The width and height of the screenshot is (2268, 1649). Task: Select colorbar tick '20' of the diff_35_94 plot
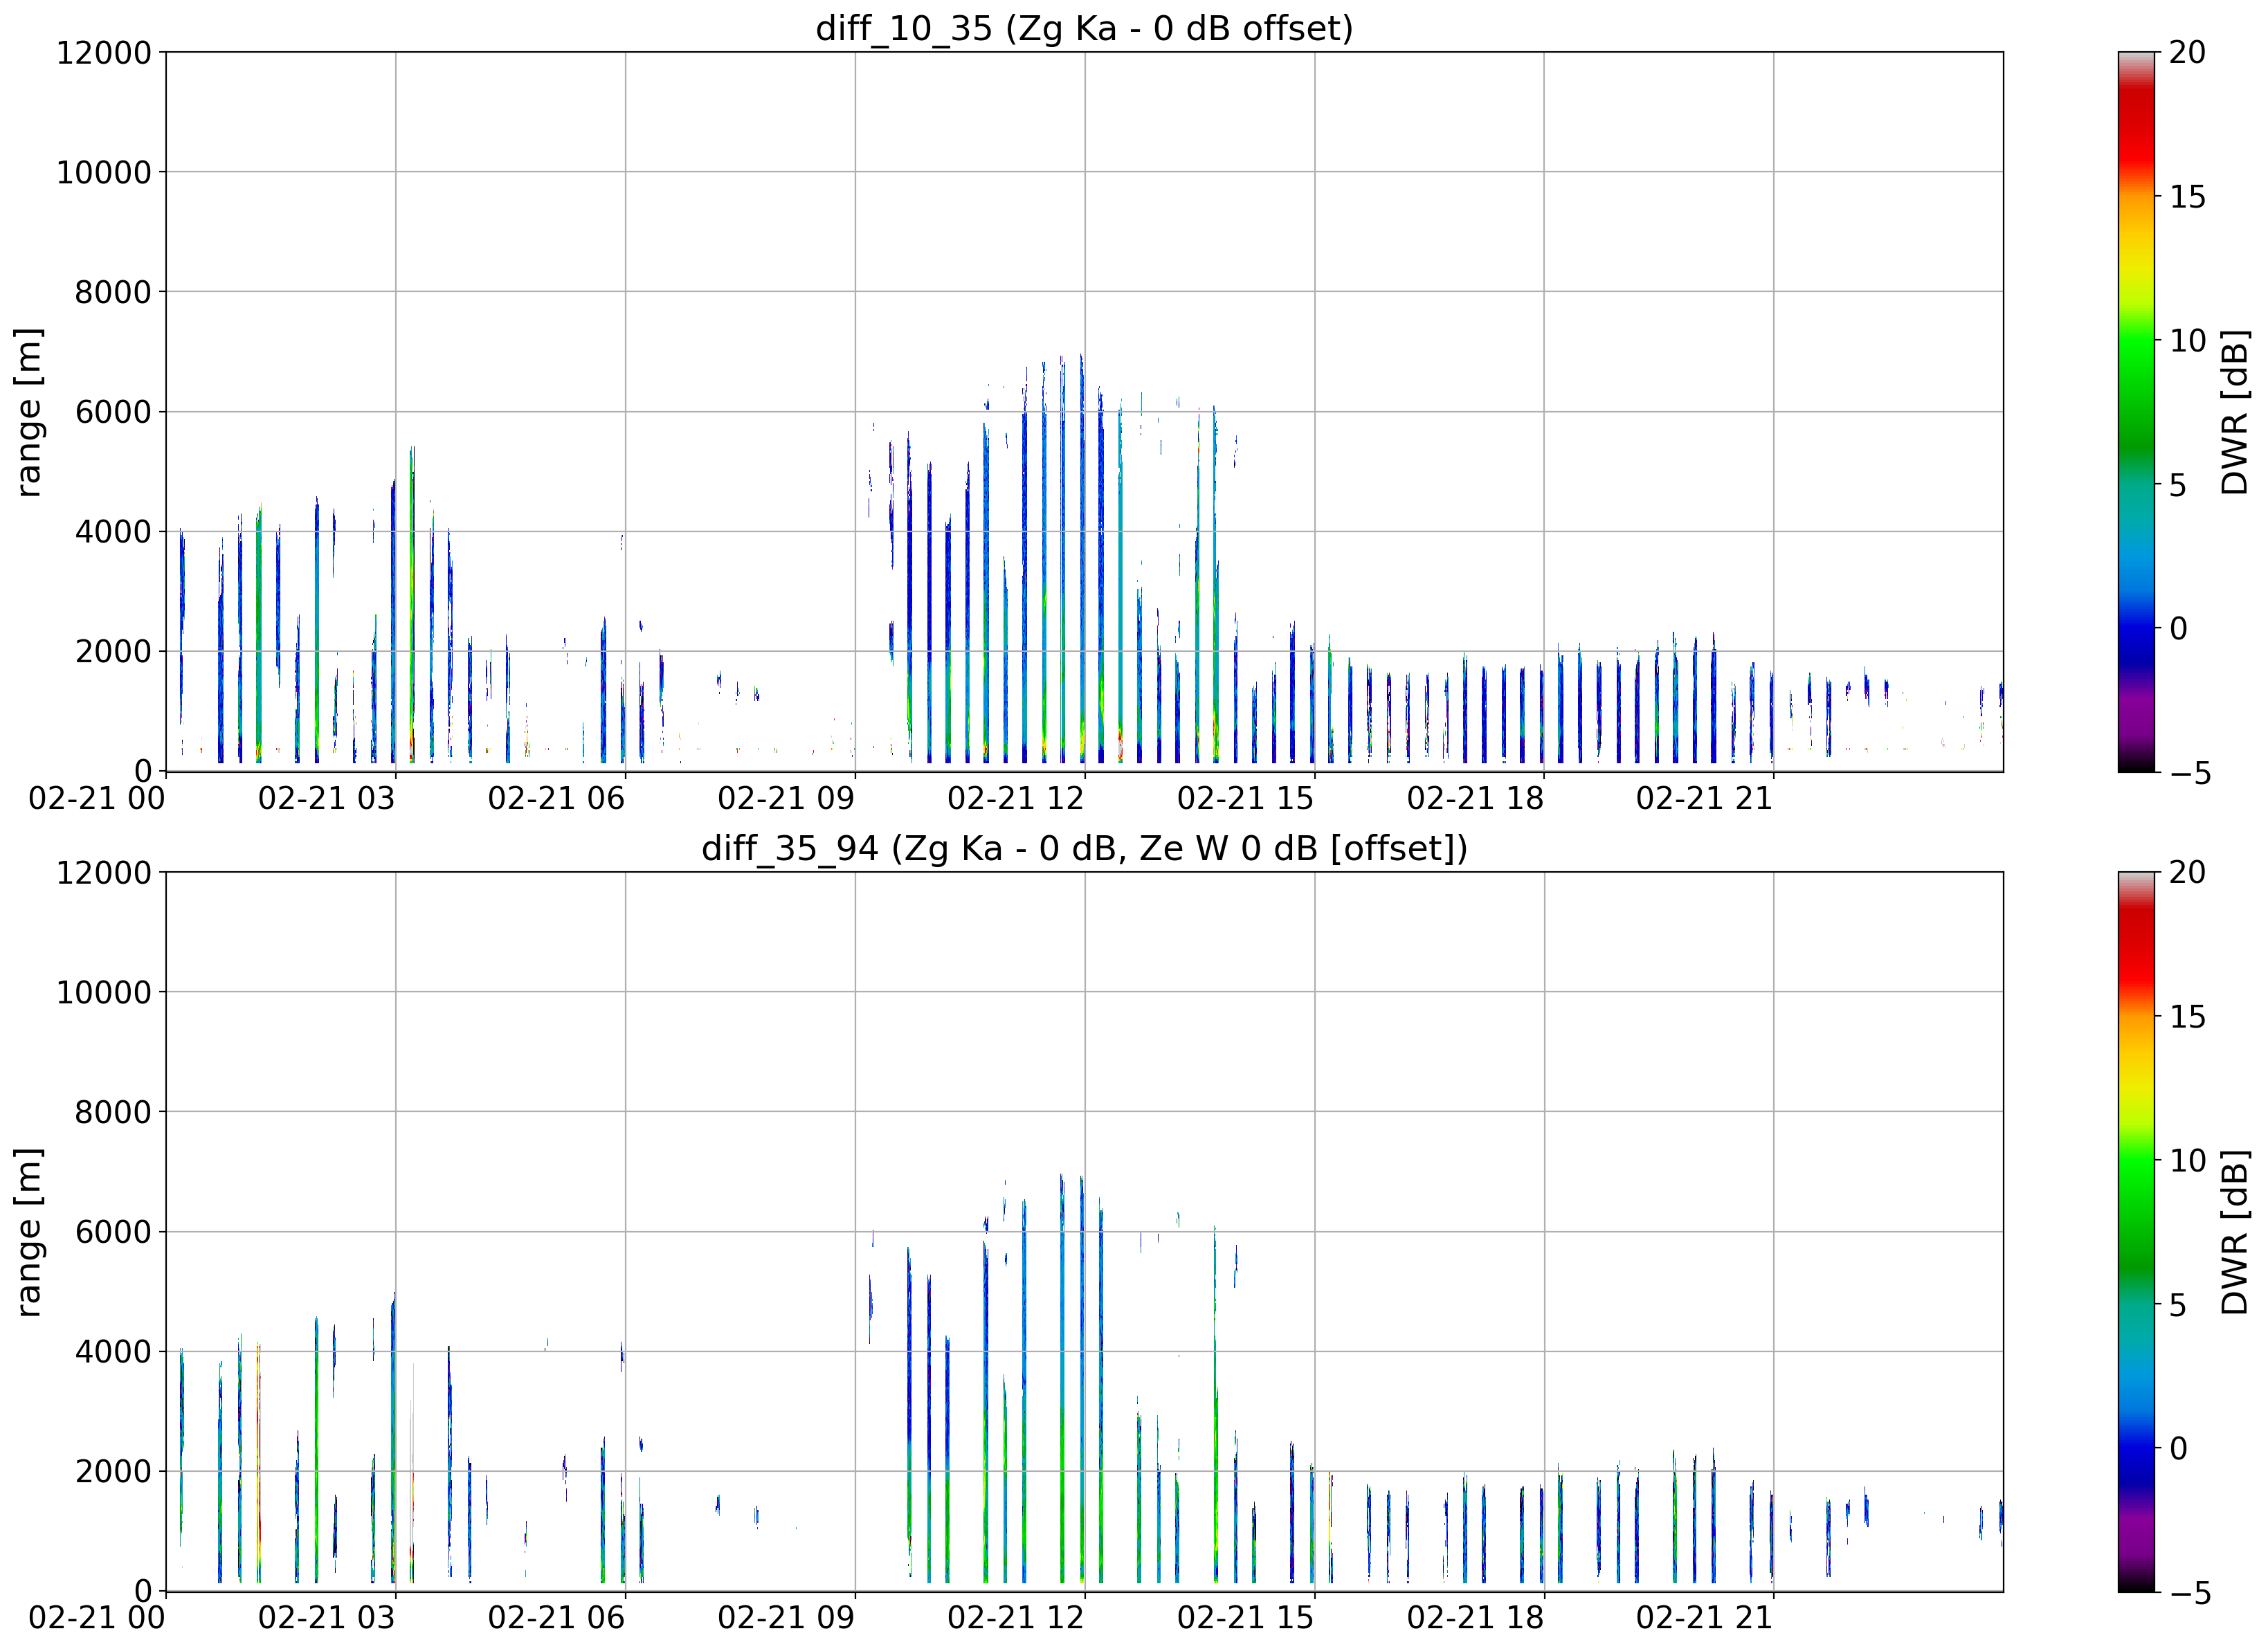pos(2187,873)
